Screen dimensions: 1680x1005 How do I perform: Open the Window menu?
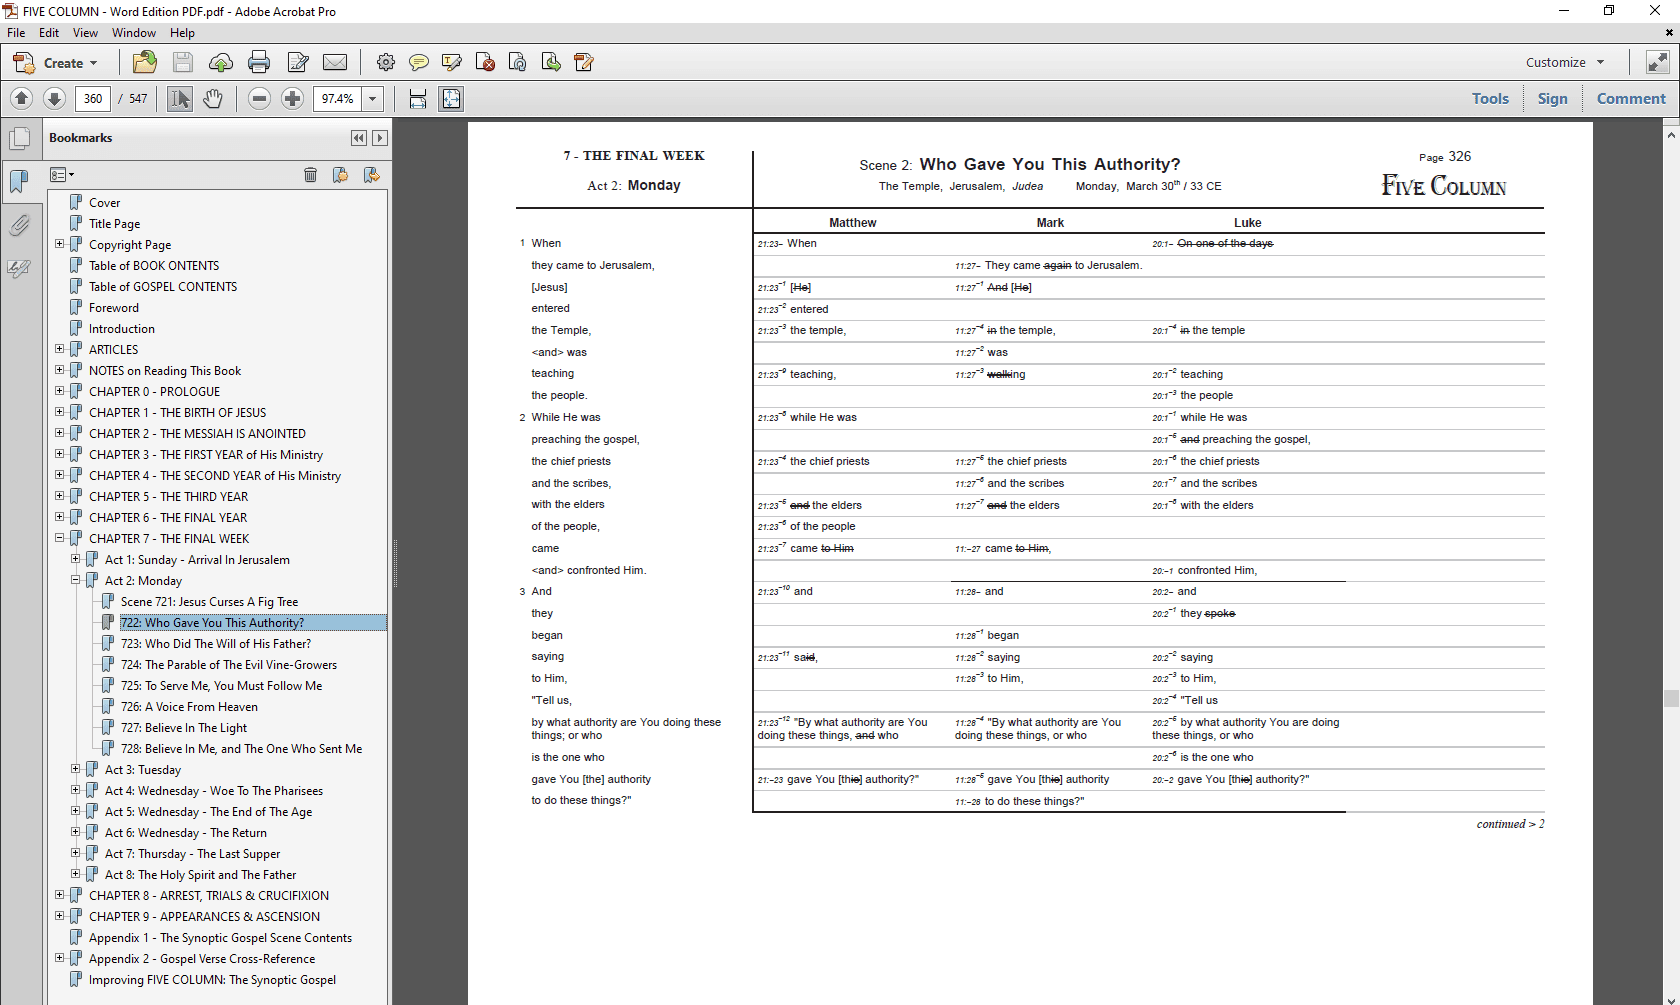(x=134, y=33)
